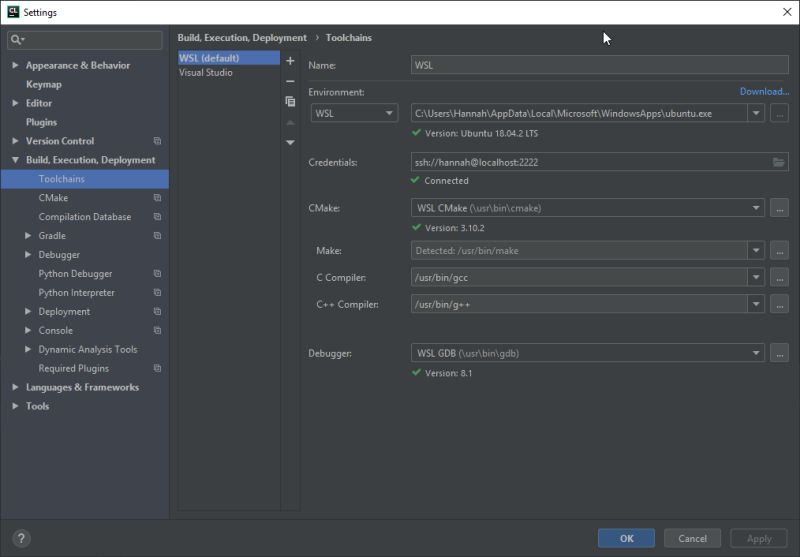Viewport: 800px width, 557px height.
Task: Browse for C++ Compiler path
Action: point(779,305)
